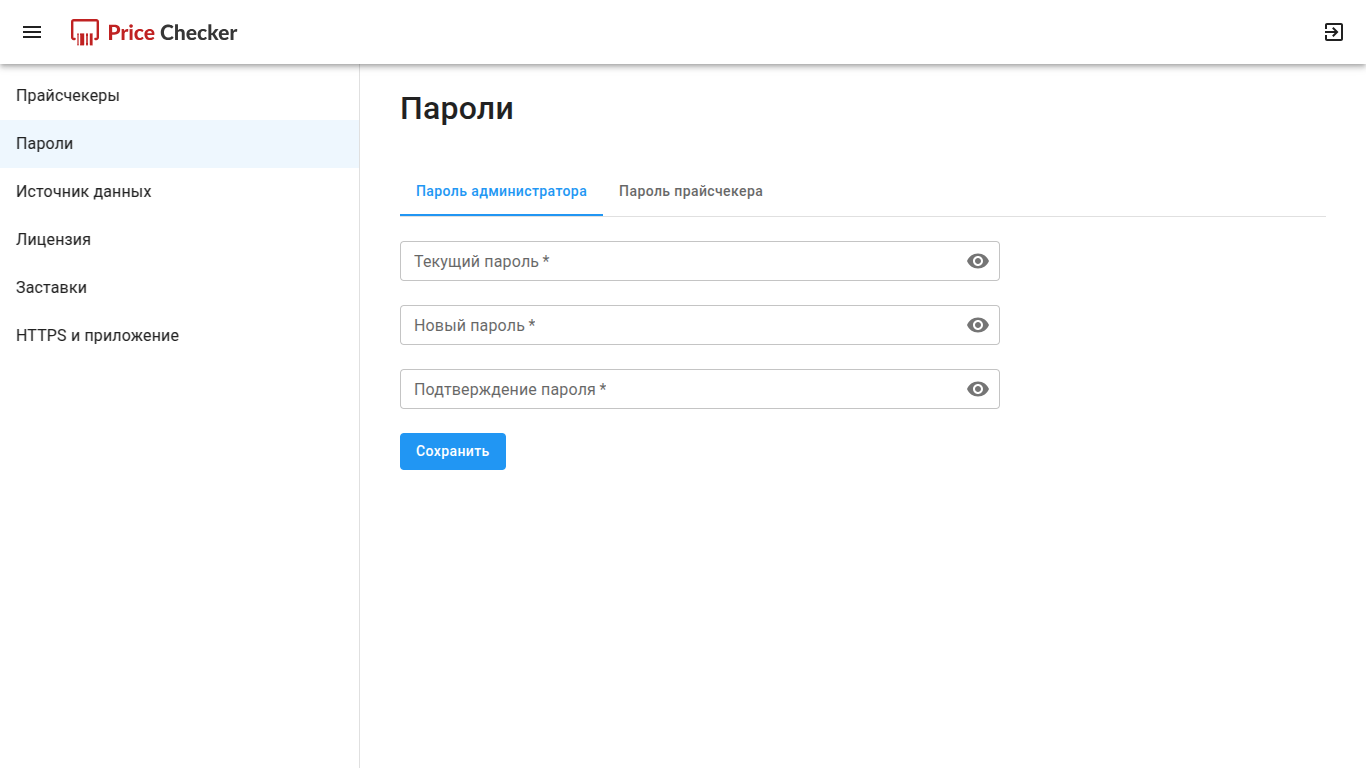
Task: Open Заставки in the sidebar
Action: (x=180, y=288)
